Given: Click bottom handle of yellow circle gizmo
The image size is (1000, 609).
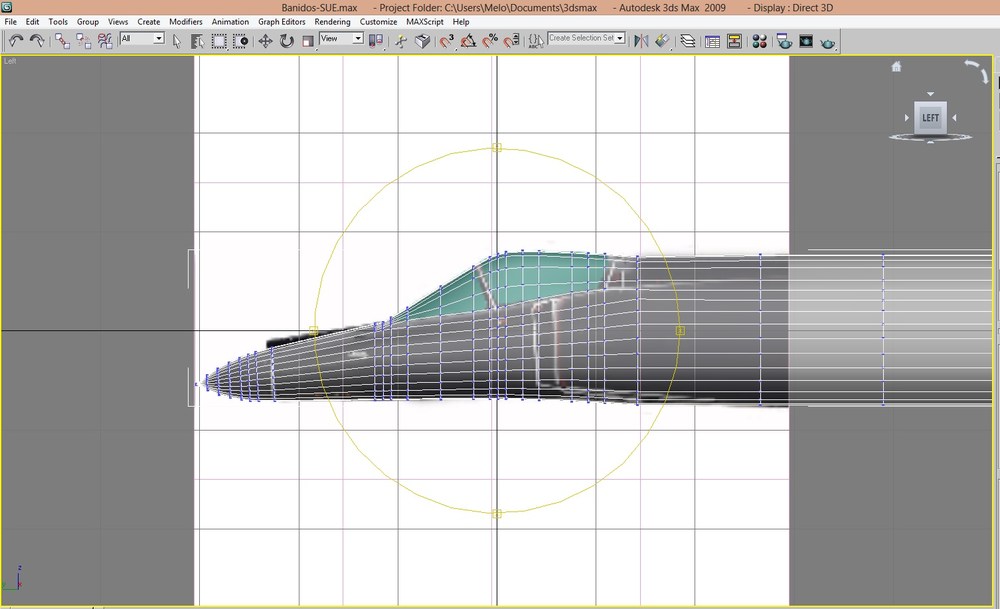Looking at the screenshot, I should coord(497,513).
